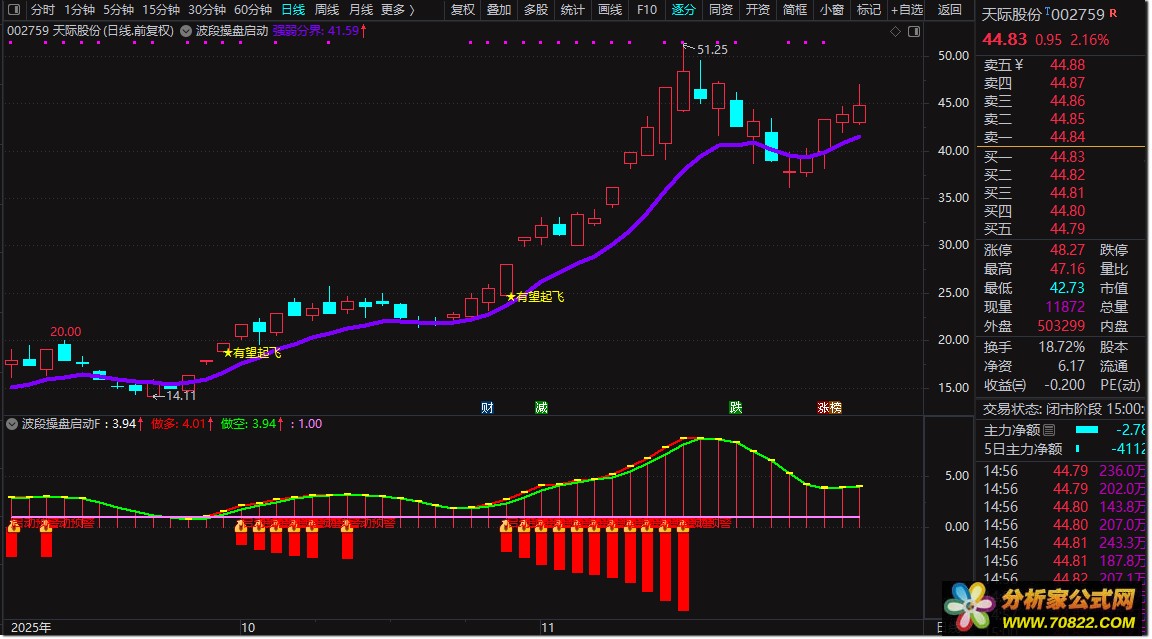Click the 统计 statistics button
Screen dimensions: 1152x639
(x=572, y=10)
